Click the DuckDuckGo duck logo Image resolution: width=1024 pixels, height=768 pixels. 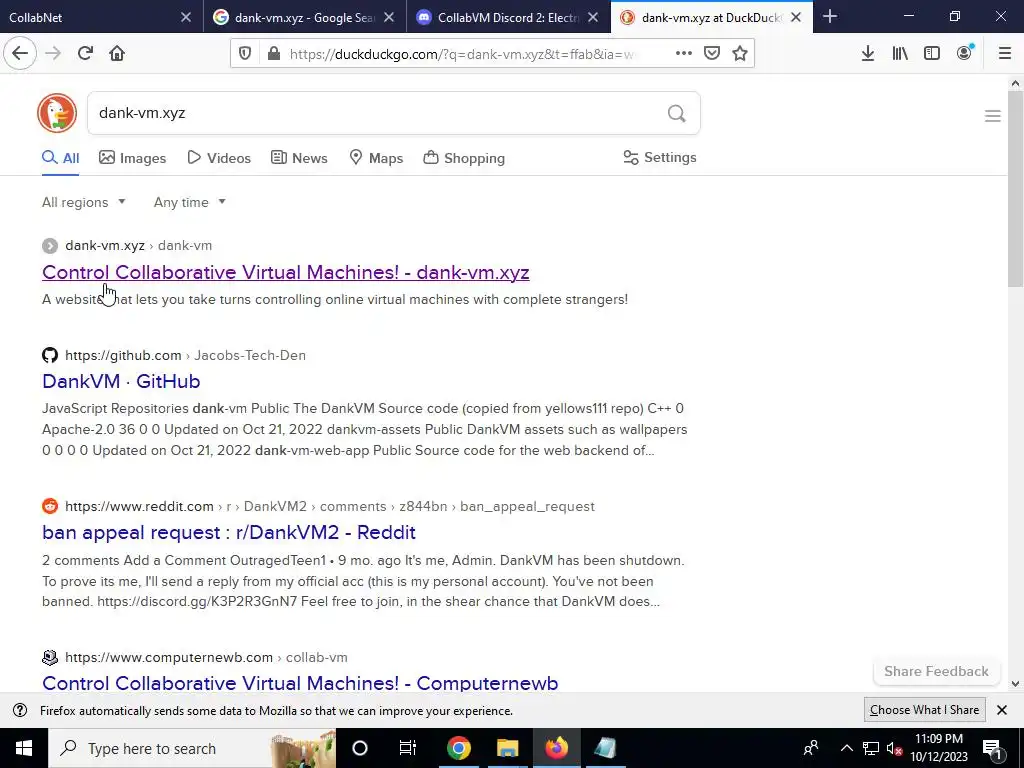[x=57, y=113]
